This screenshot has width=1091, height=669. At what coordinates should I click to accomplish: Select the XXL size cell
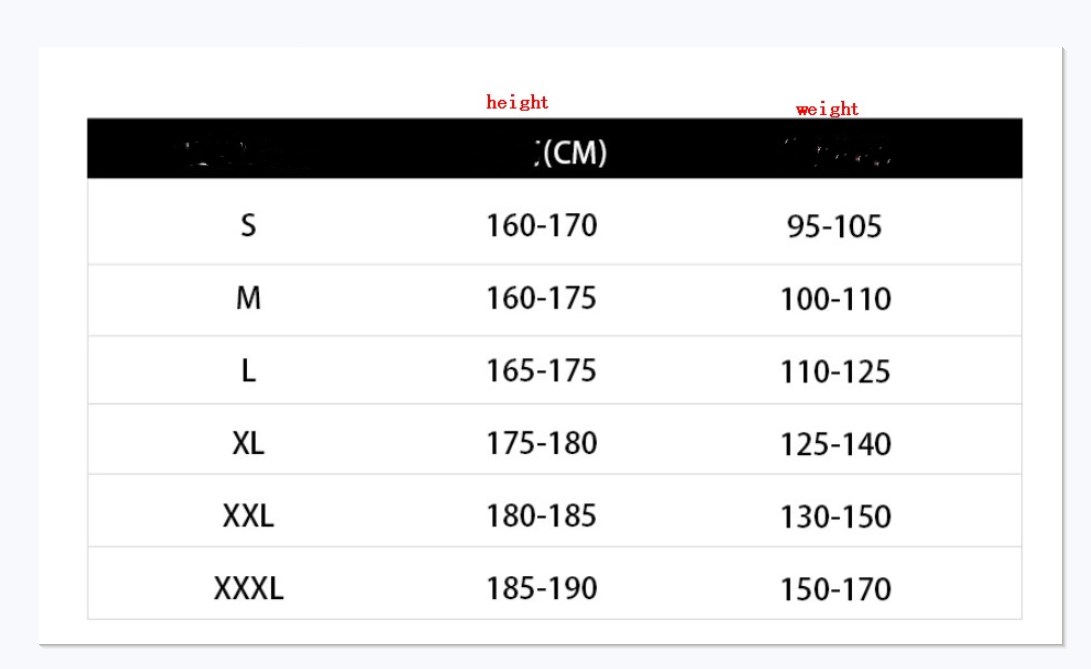point(248,516)
